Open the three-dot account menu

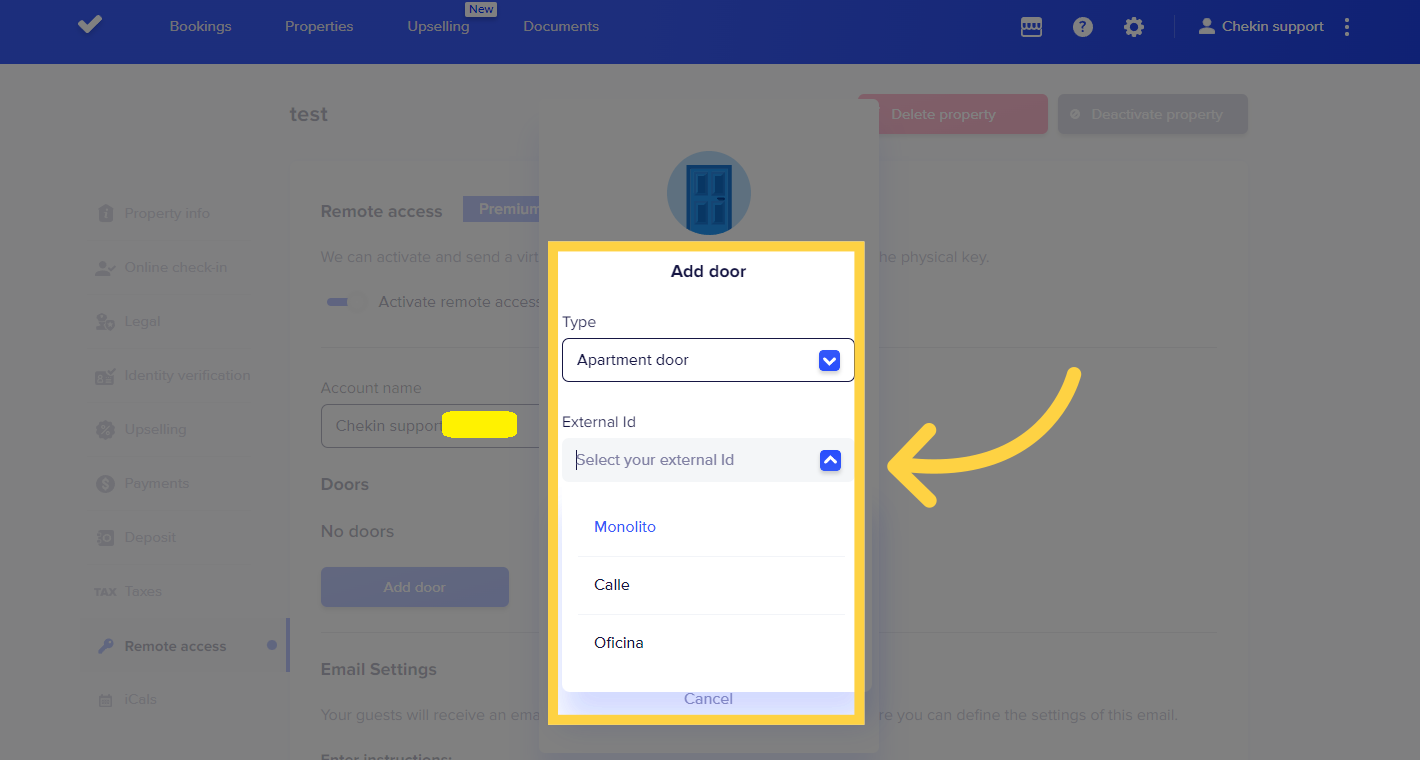[1347, 27]
